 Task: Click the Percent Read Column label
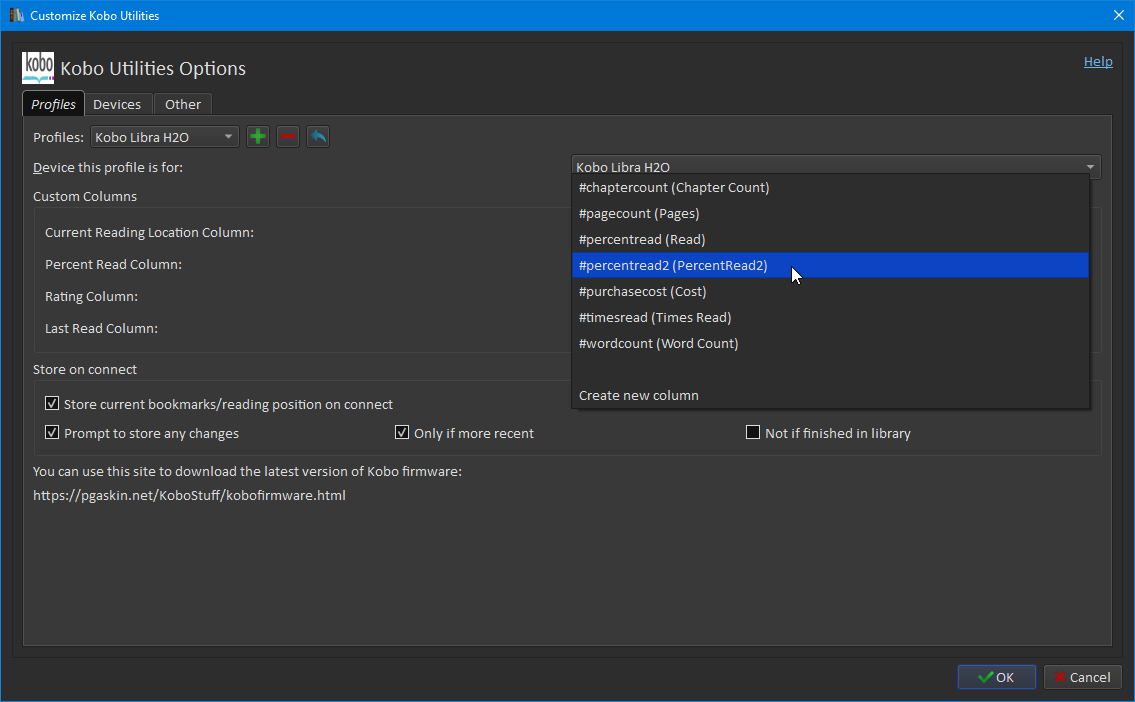(x=114, y=264)
